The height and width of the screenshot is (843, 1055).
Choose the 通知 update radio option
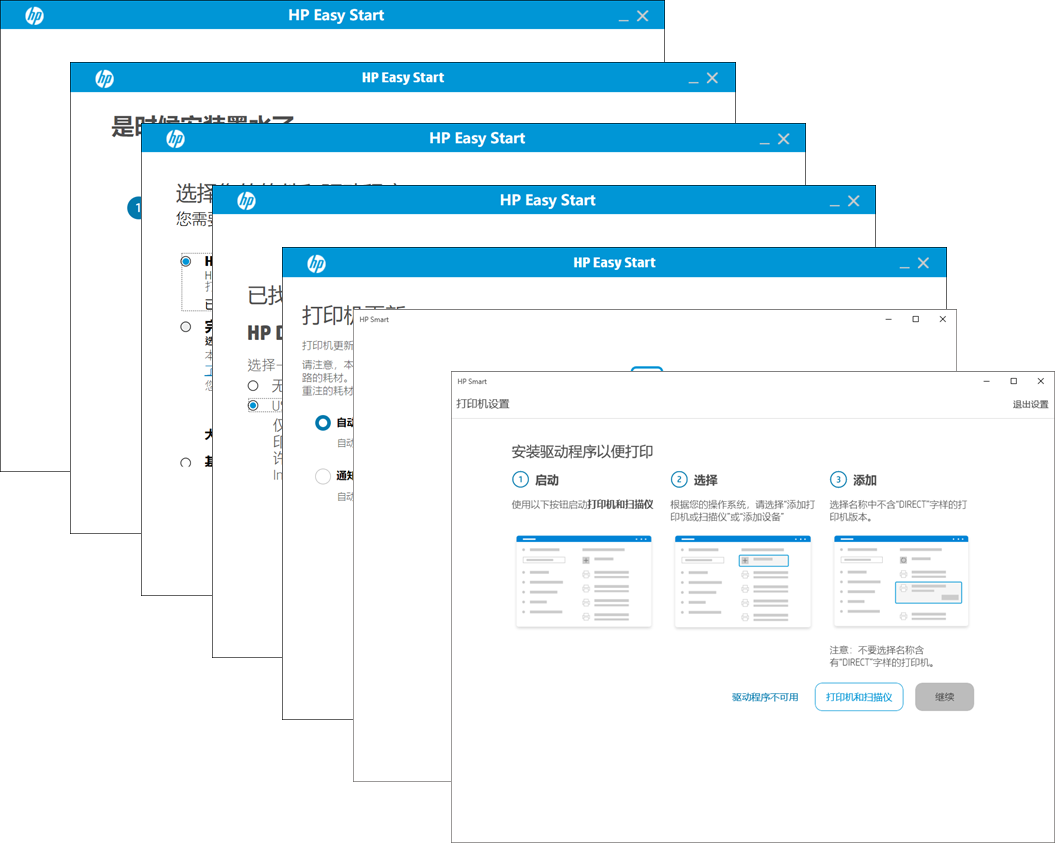coord(323,476)
